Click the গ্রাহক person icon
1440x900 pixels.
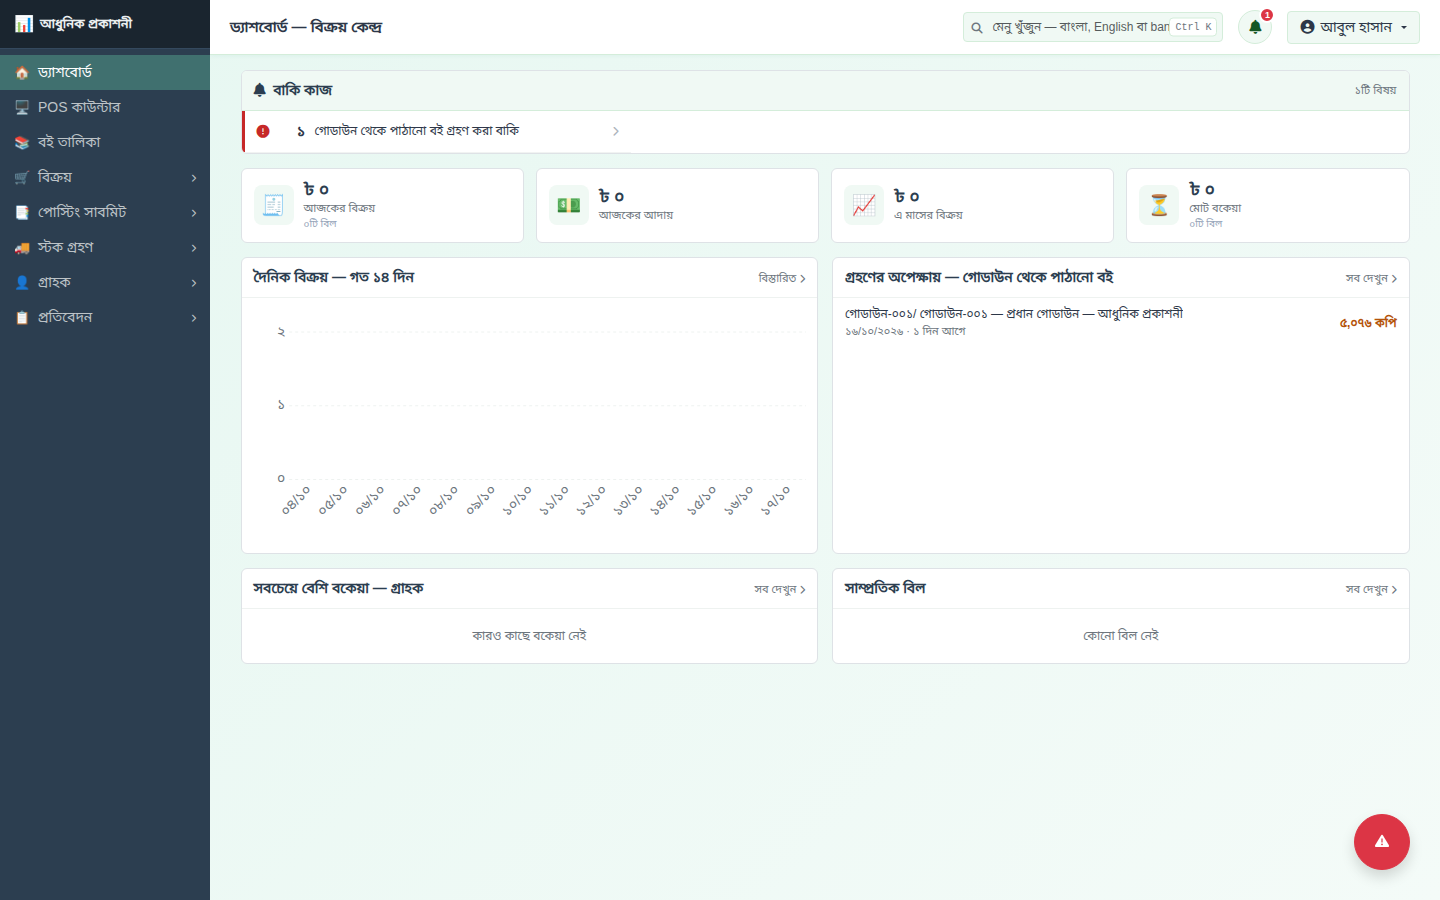pyautogui.click(x=22, y=283)
